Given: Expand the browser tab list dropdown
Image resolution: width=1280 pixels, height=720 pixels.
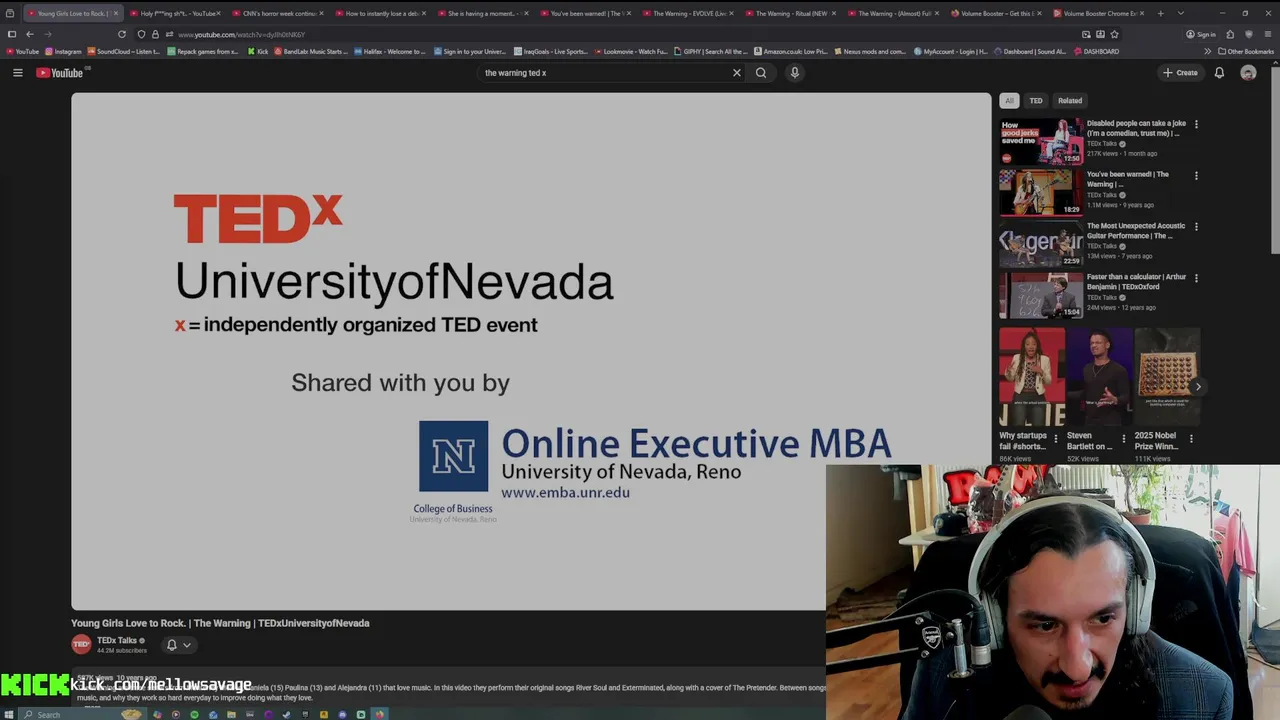Looking at the screenshot, I should tap(1181, 13).
